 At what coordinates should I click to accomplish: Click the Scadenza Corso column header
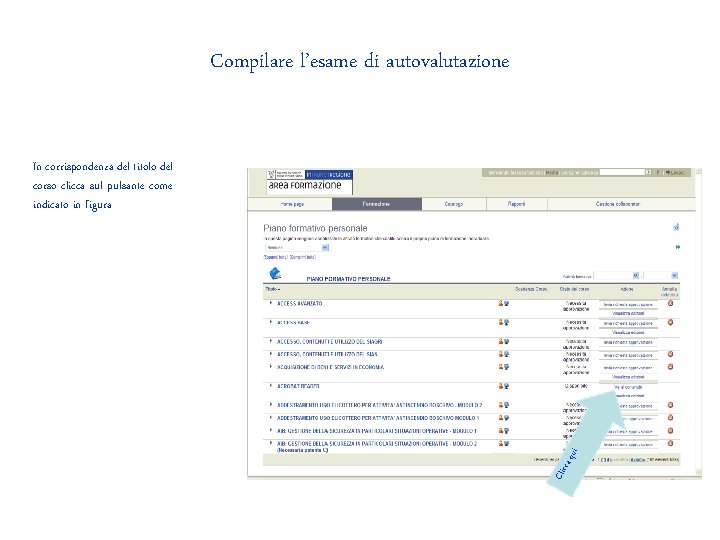point(531,289)
